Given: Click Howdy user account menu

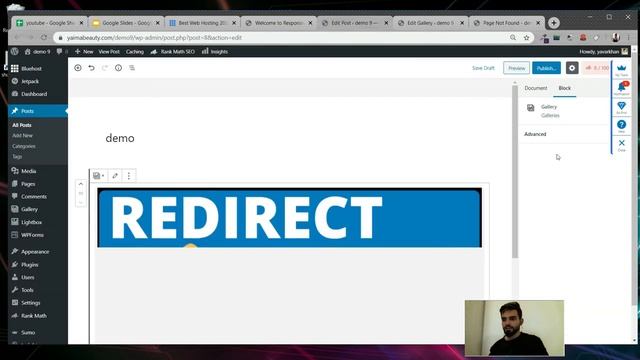Looking at the screenshot, I should [x=603, y=51].
